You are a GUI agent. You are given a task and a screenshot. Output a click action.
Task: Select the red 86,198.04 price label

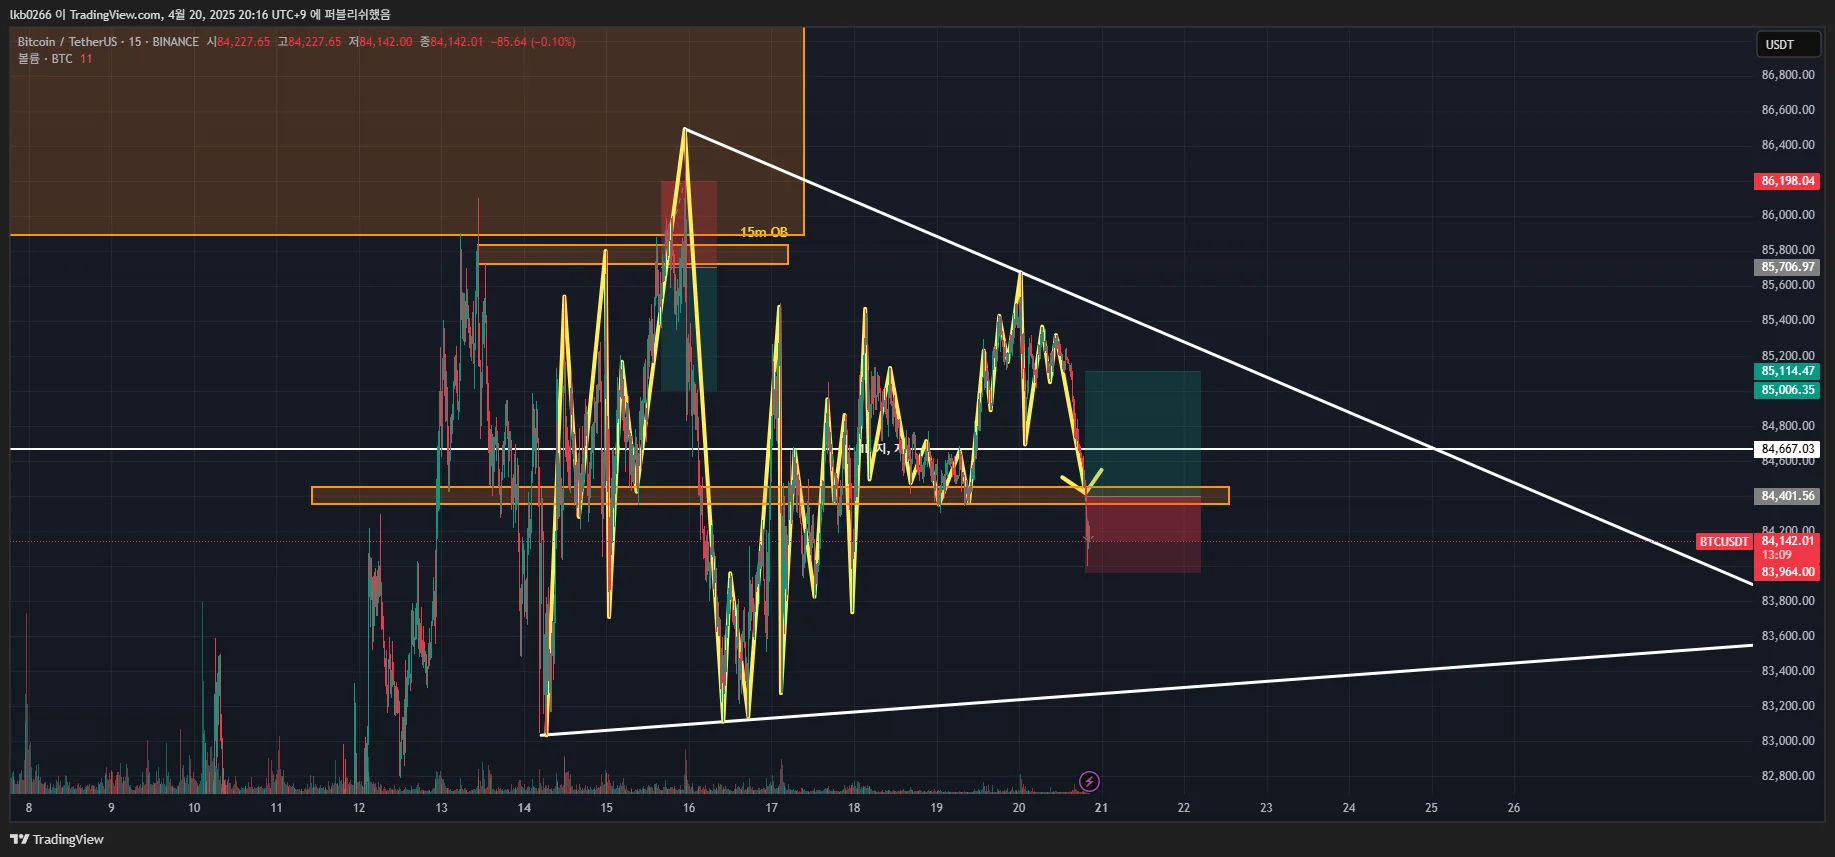click(1787, 181)
